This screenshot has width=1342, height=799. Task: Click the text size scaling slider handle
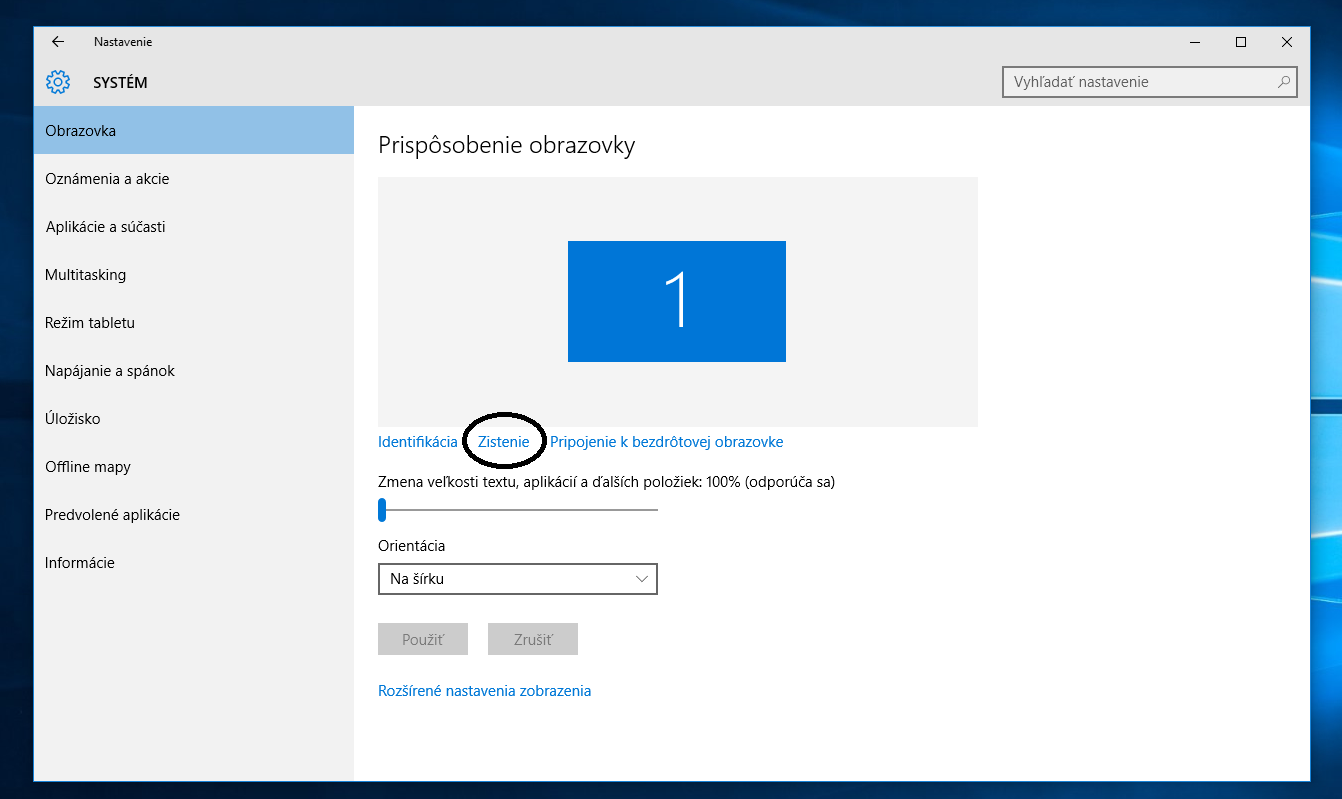(x=382, y=510)
